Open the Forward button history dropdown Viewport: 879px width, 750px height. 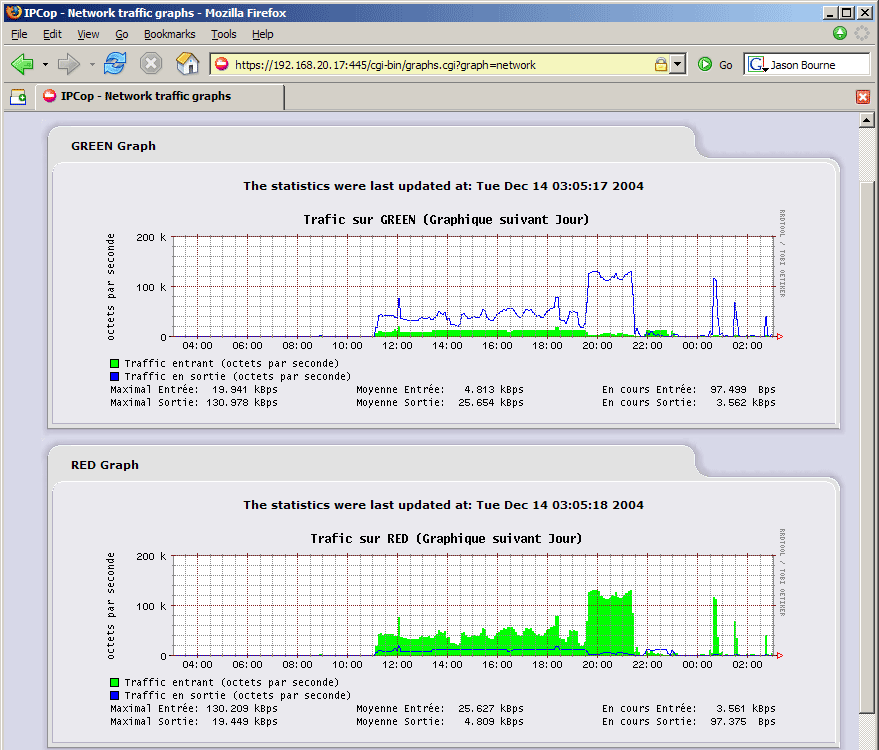point(92,65)
